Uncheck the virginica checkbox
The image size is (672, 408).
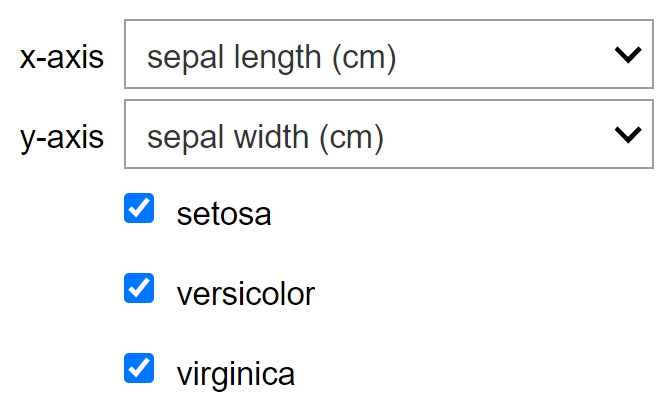pyautogui.click(x=139, y=369)
